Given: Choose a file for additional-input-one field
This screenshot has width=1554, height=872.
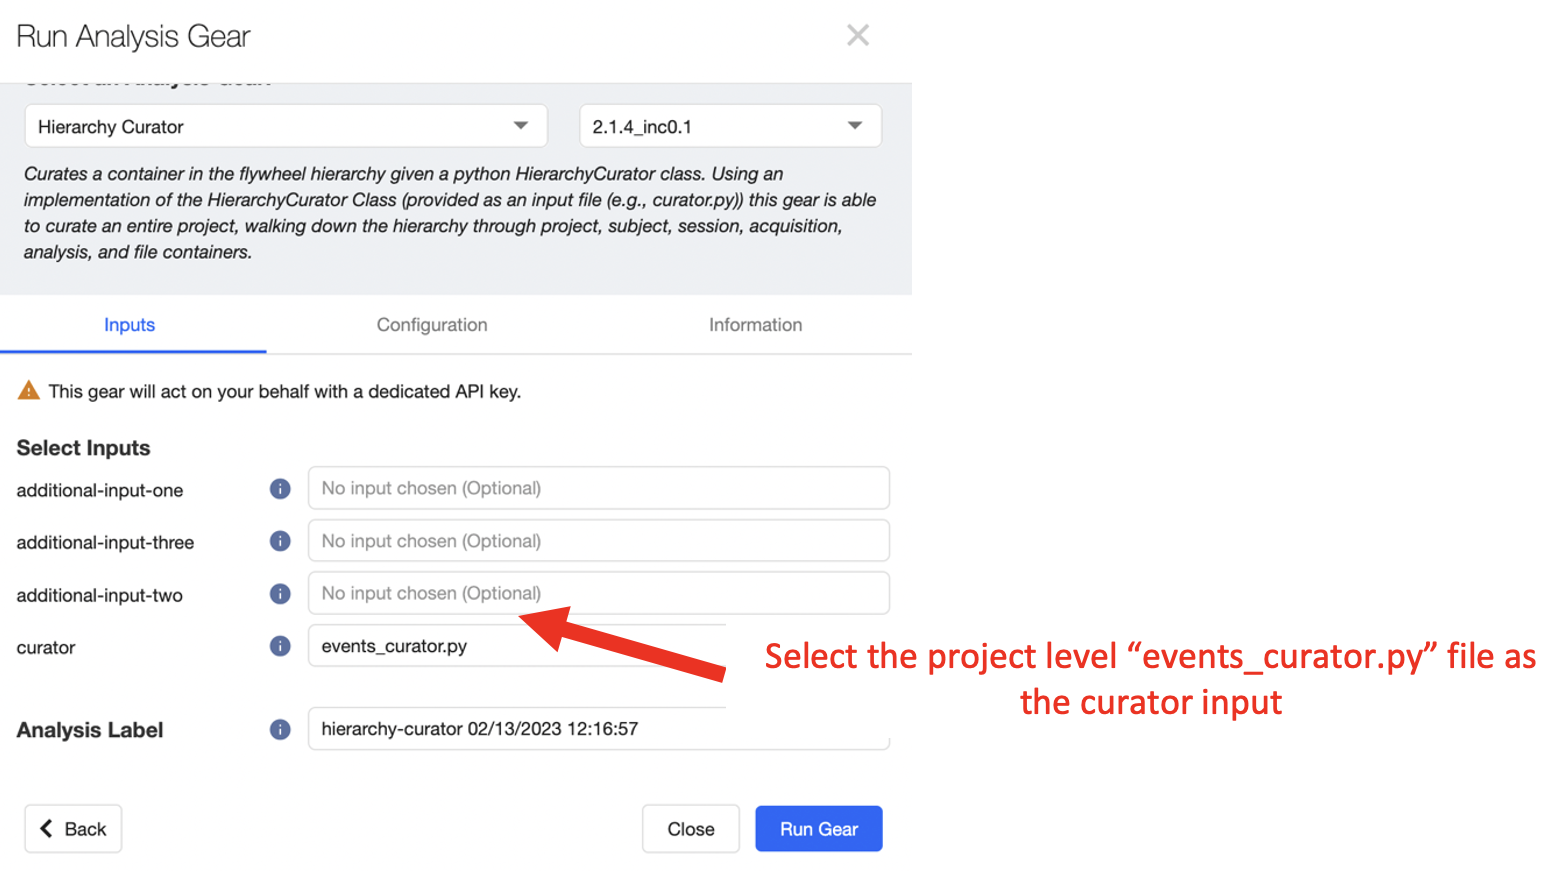Looking at the screenshot, I should pos(599,488).
